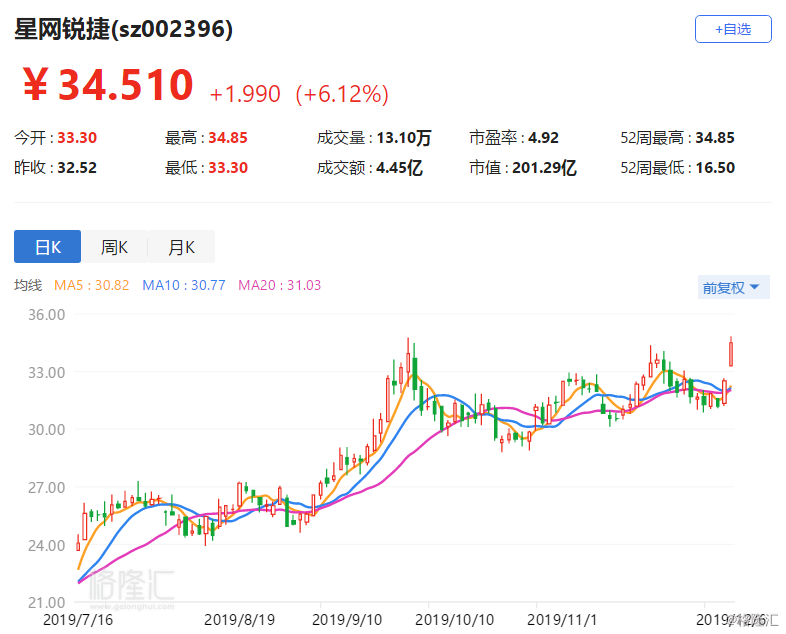Click the 21.00 price axis label

pos(46,602)
